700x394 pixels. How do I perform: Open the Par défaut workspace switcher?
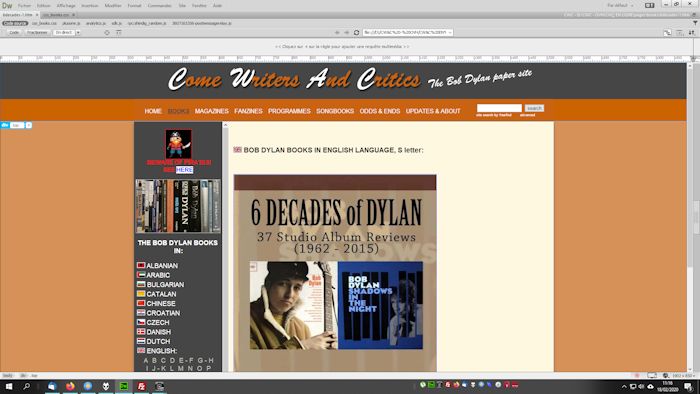click(x=621, y=6)
